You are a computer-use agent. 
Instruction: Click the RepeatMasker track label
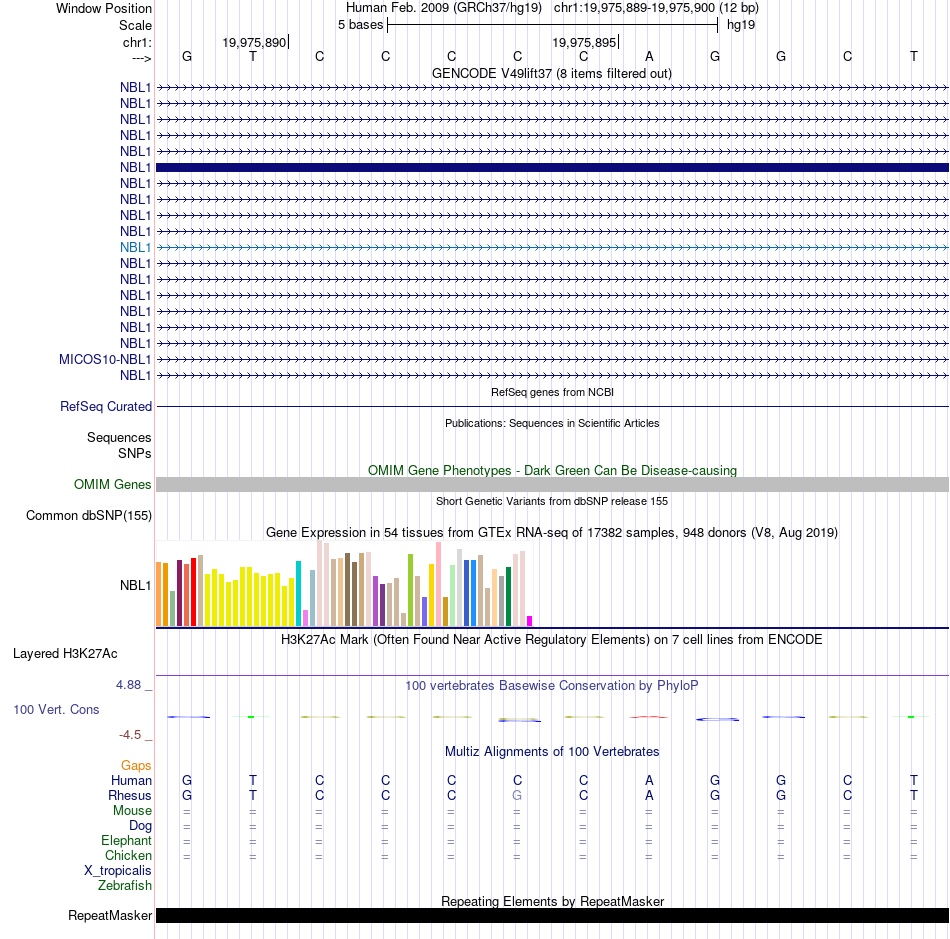coord(110,915)
